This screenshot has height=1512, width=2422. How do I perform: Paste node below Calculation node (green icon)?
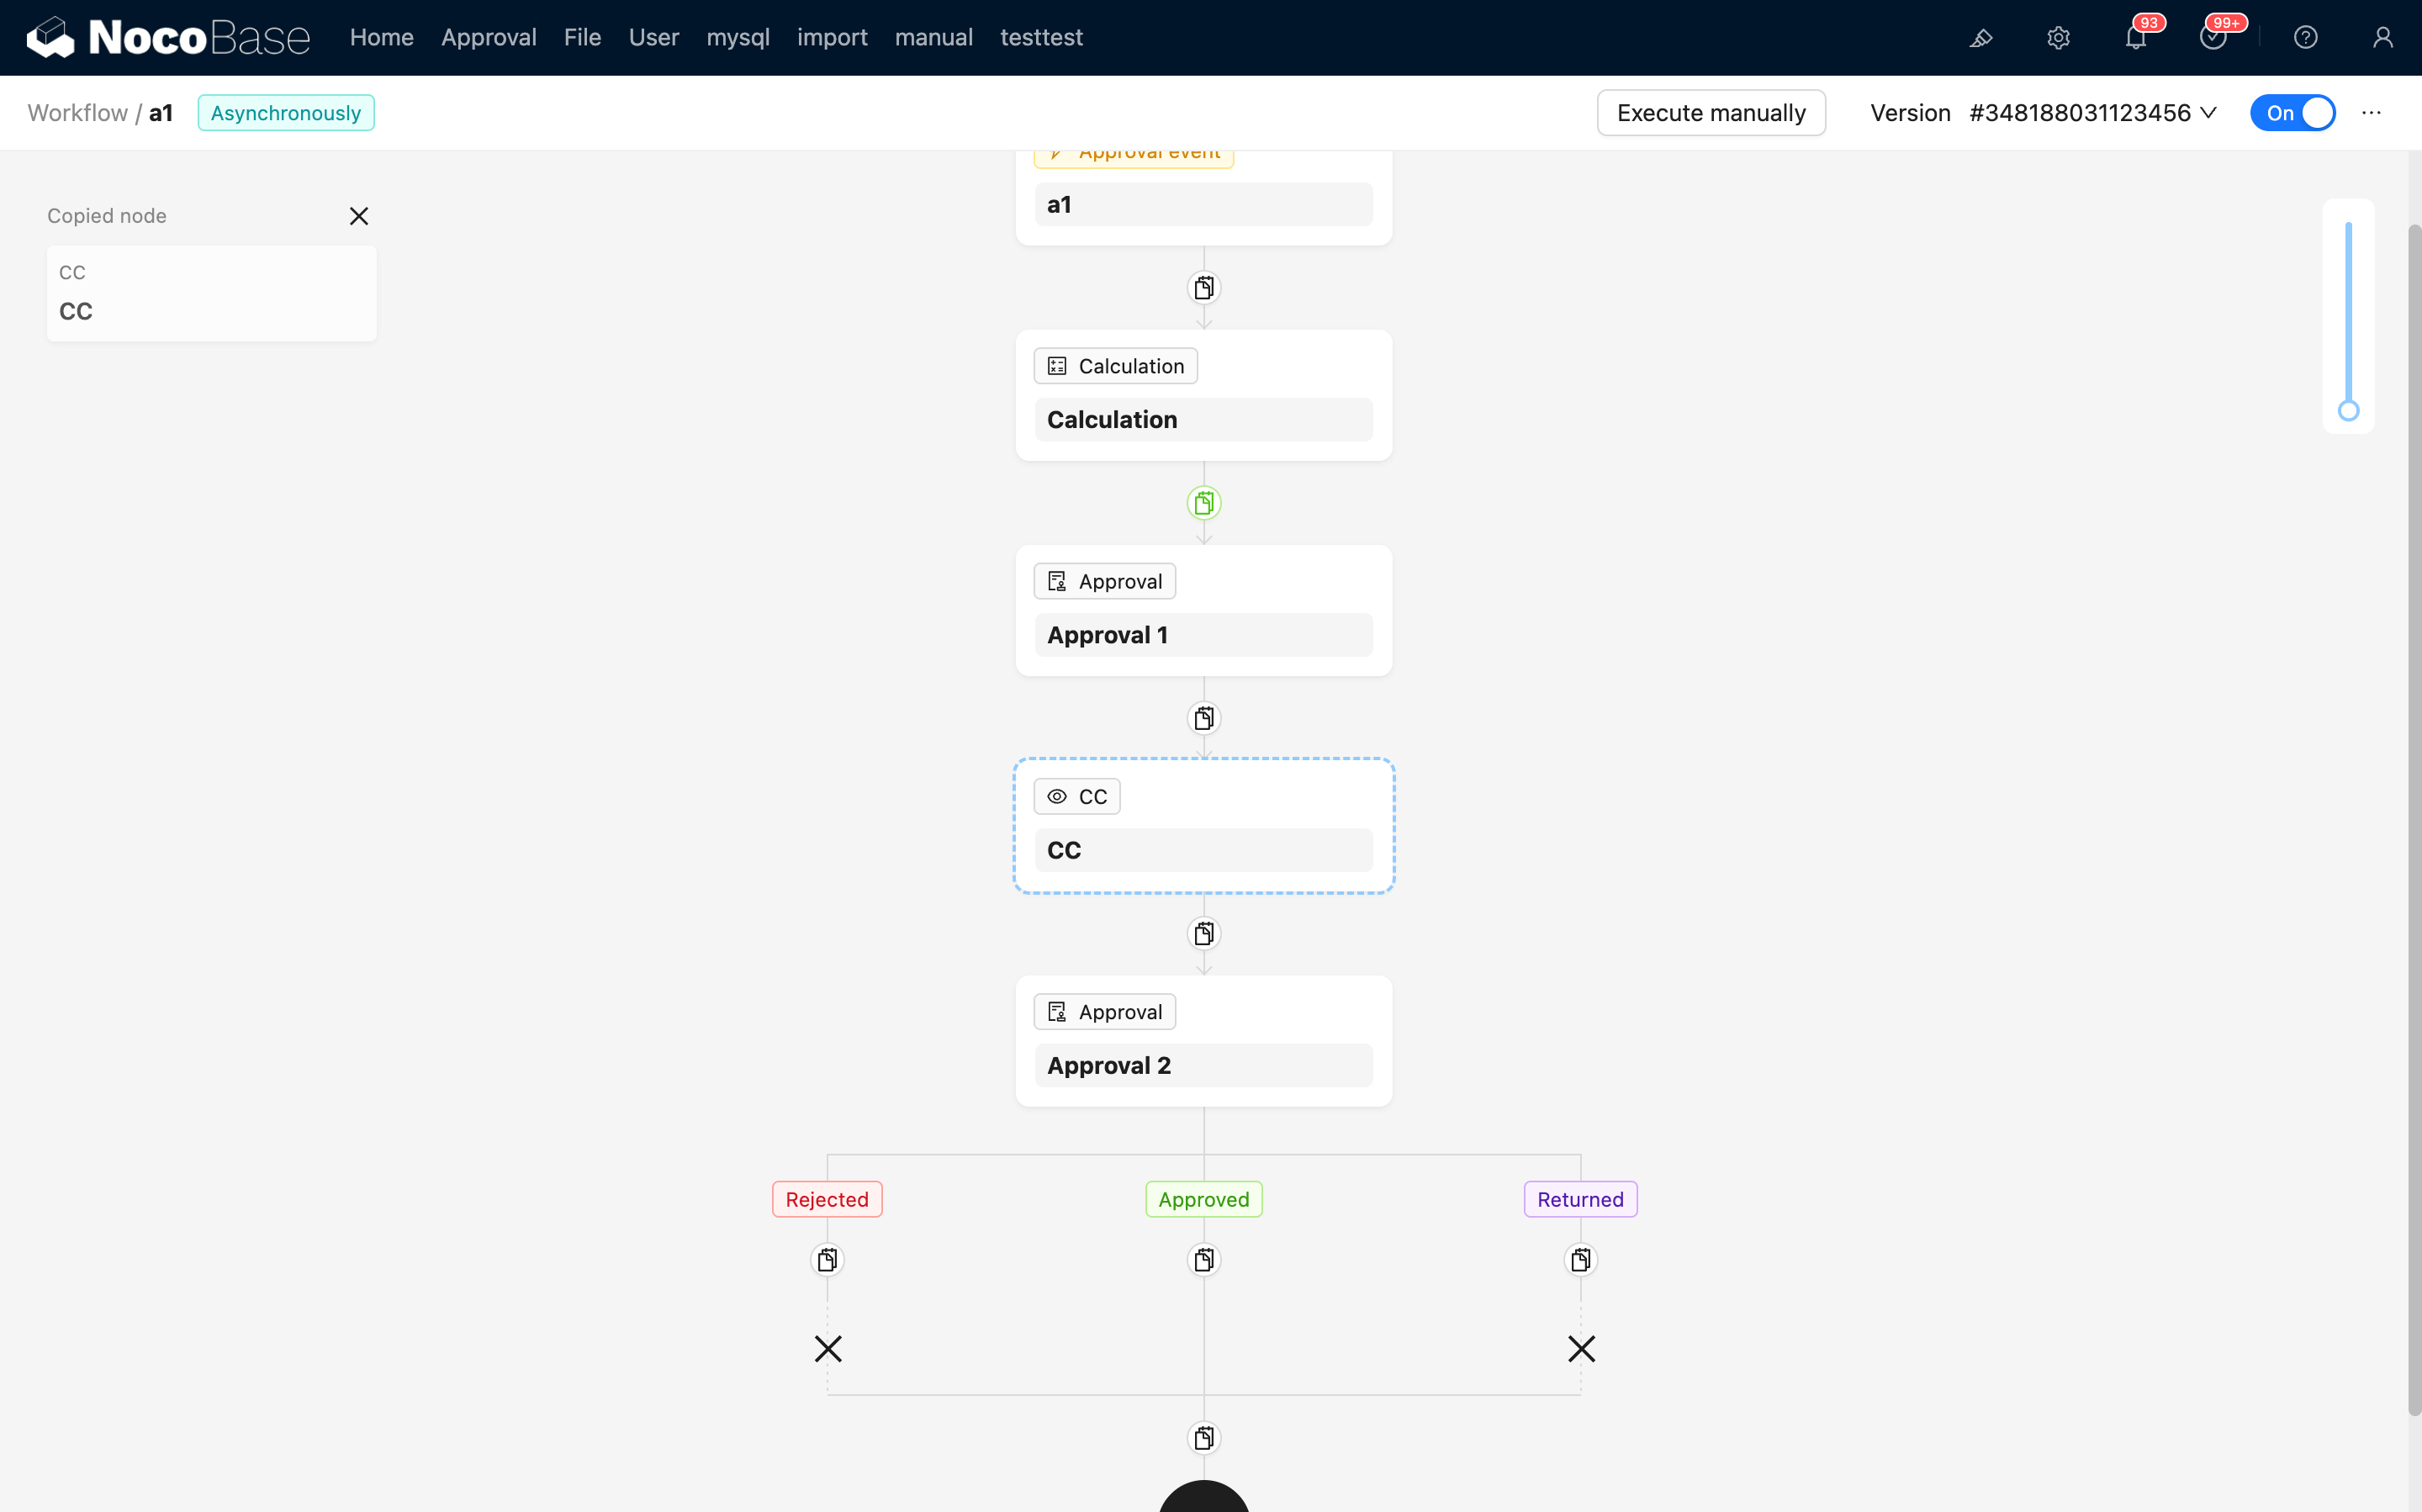tap(1204, 503)
